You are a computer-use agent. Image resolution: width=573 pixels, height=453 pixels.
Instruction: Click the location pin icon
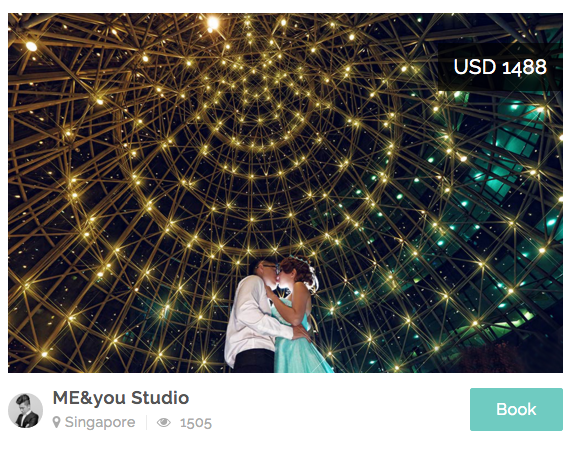56,422
